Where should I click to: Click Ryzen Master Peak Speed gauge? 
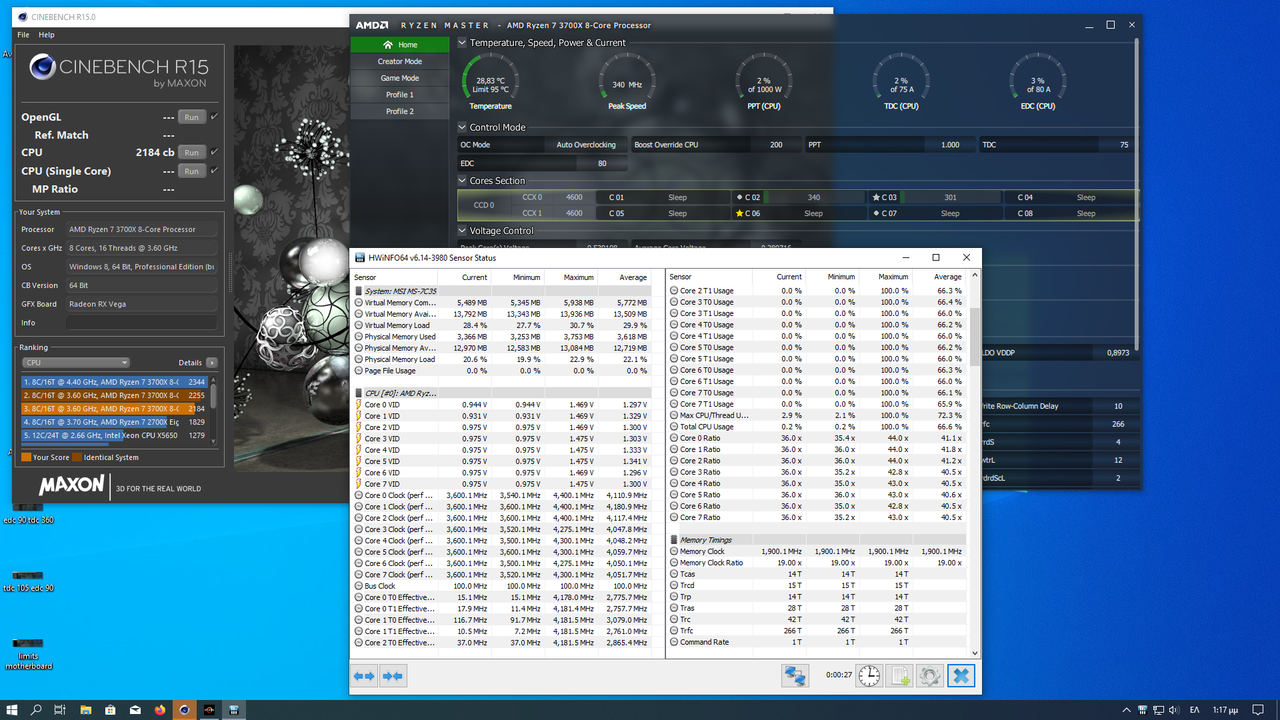(627, 82)
